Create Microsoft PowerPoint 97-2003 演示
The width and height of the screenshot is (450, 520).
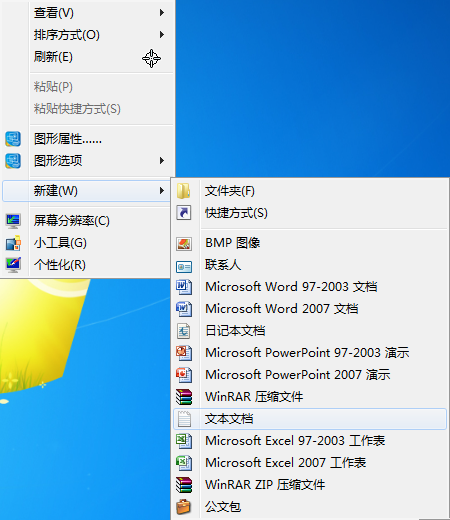pyautogui.click(x=310, y=353)
